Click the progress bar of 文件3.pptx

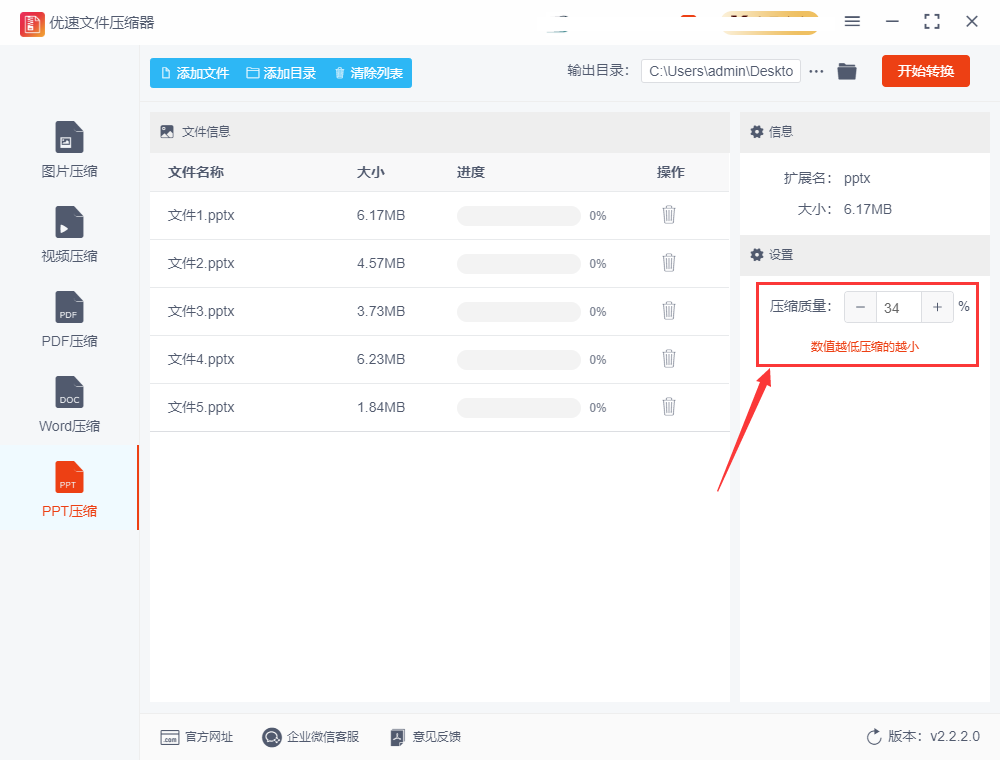518,311
